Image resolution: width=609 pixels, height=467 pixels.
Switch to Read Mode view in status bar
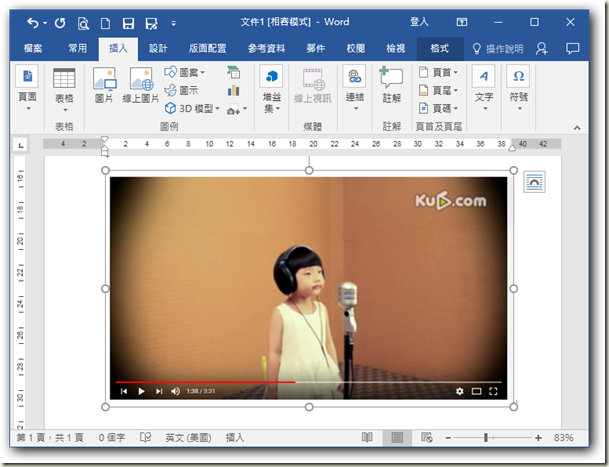pyautogui.click(x=368, y=438)
